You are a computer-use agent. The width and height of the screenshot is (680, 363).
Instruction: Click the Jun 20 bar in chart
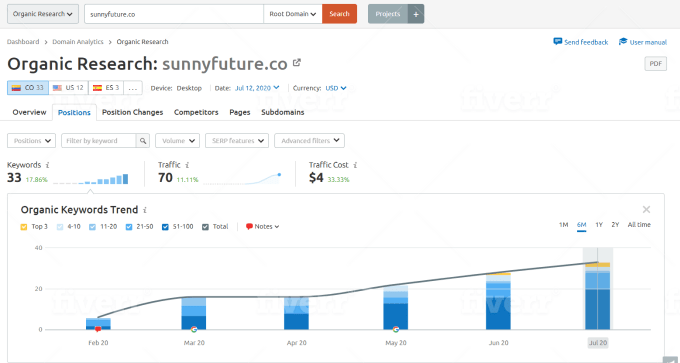tap(498, 301)
